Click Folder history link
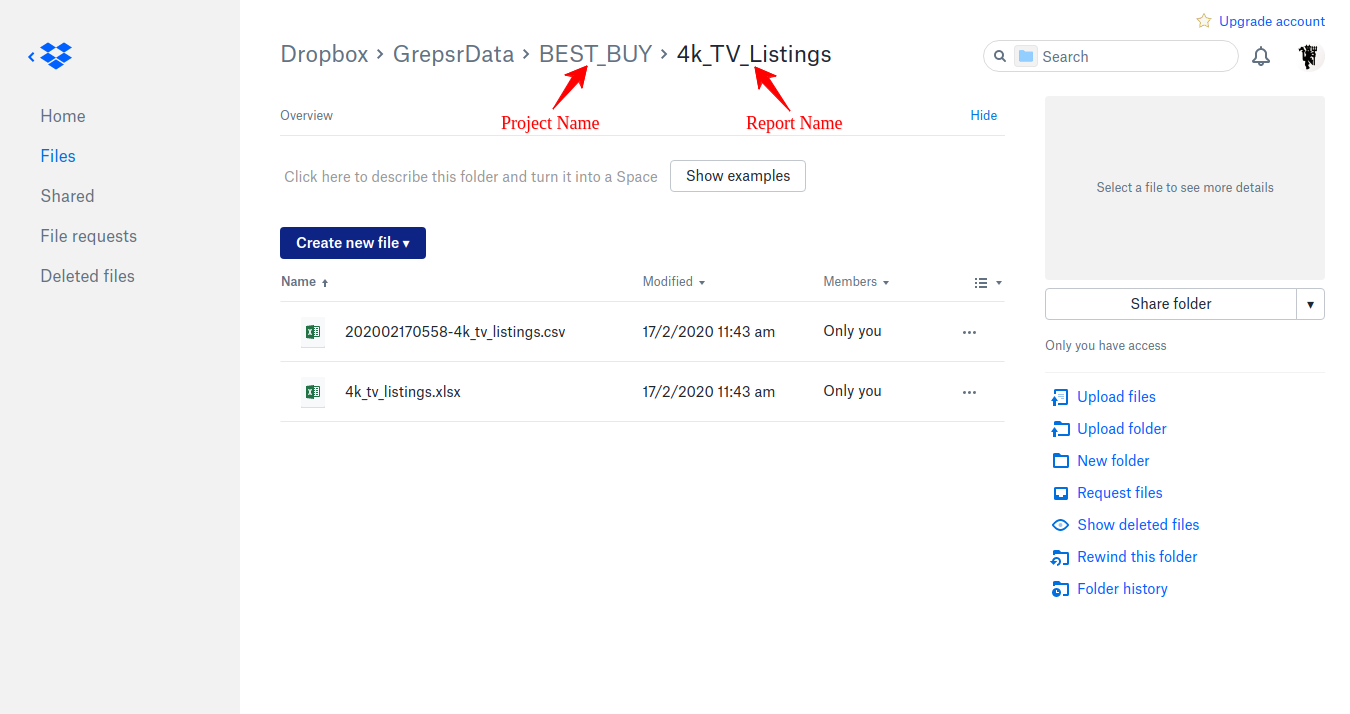The width and height of the screenshot is (1350, 714). pos(1122,589)
